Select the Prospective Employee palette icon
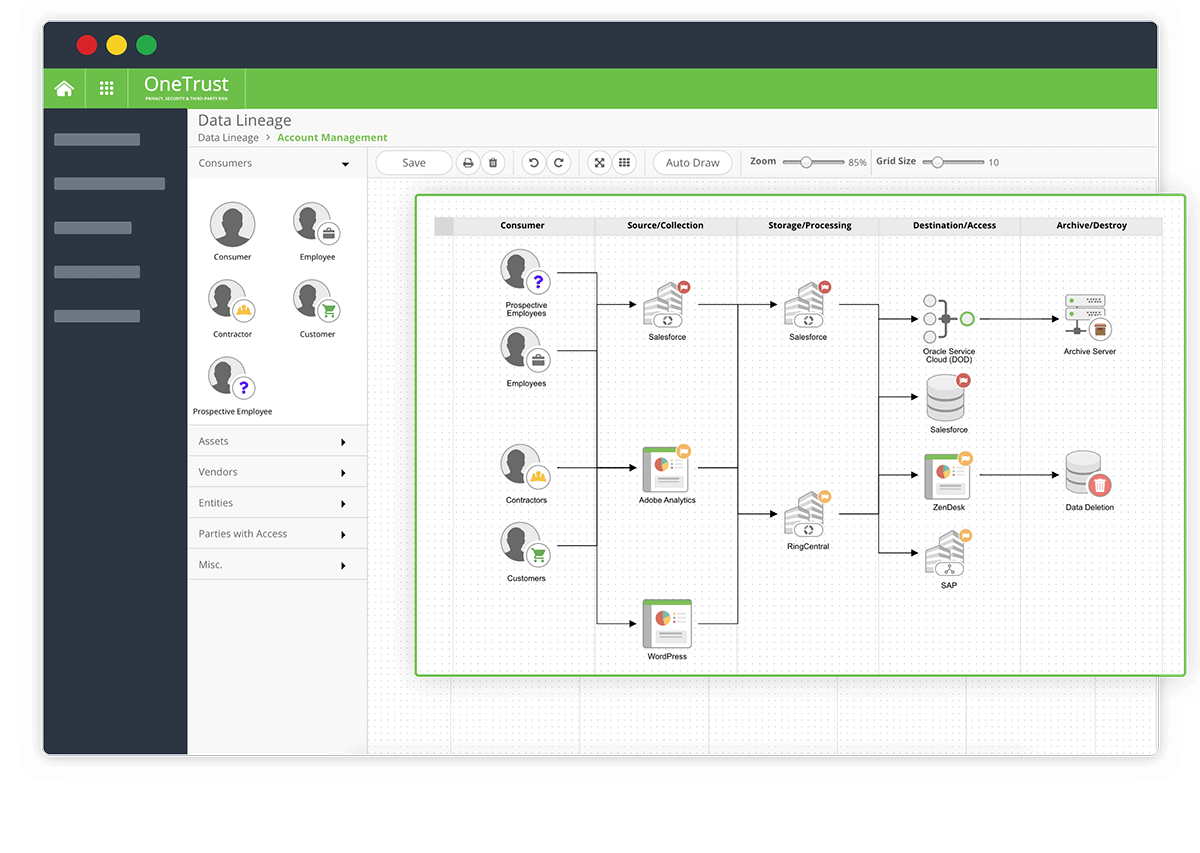This screenshot has height=853, width=1200. 232,379
